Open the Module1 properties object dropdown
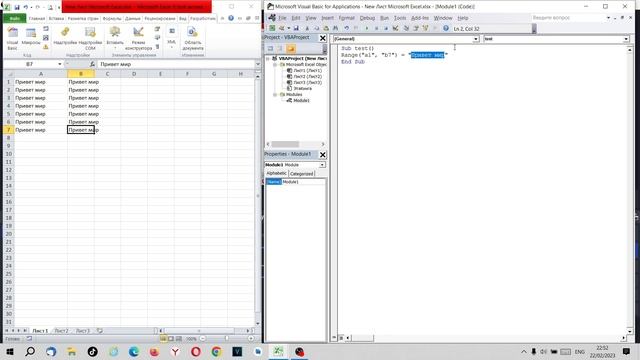This screenshot has height=360, width=640. [322, 165]
